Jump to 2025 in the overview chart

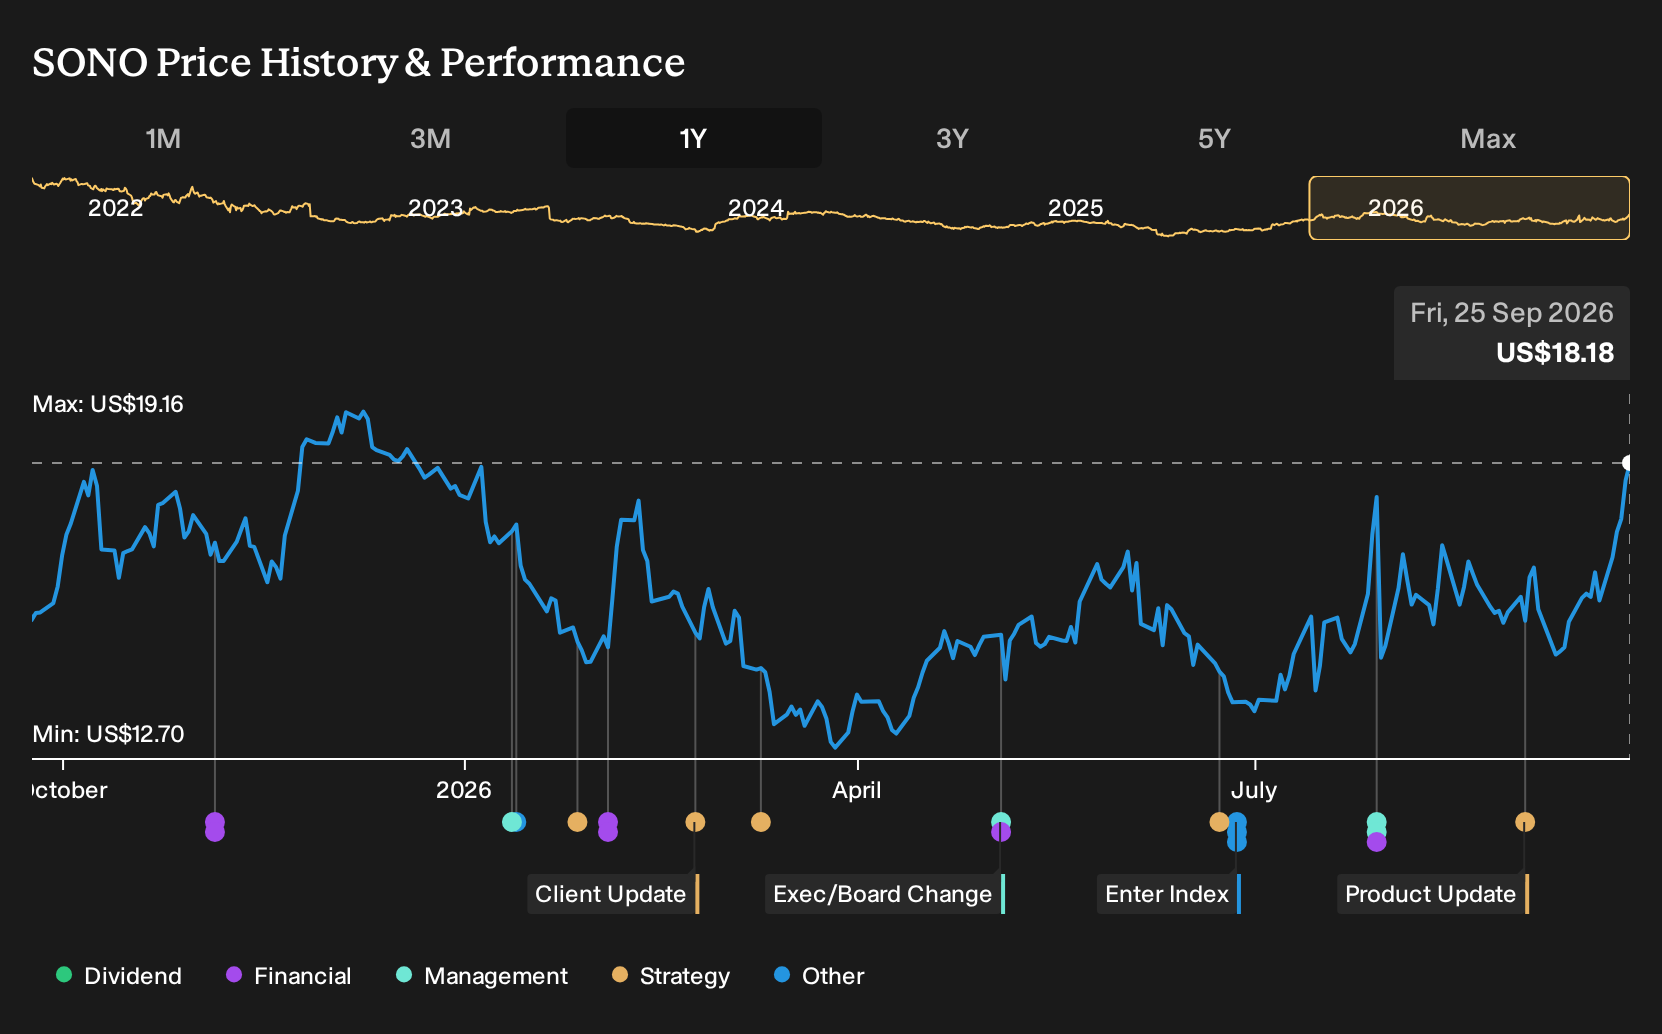tap(1076, 208)
